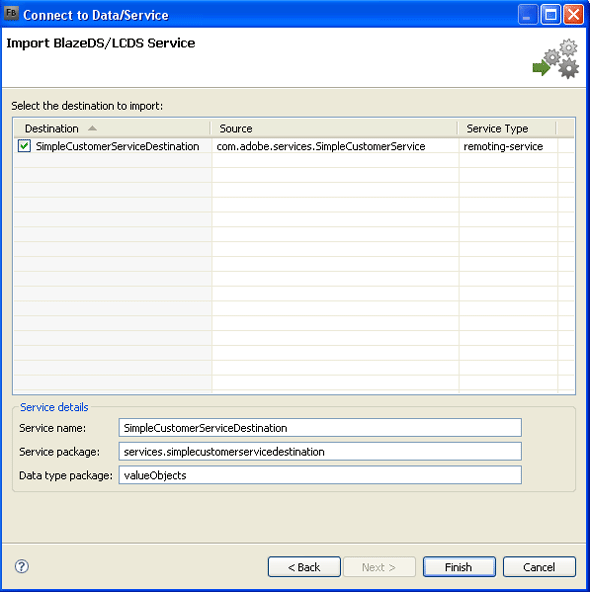Screen dimensions: 590x592
Task: Click the FB Flash Builder title bar icon
Action: (x=11, y=14)
